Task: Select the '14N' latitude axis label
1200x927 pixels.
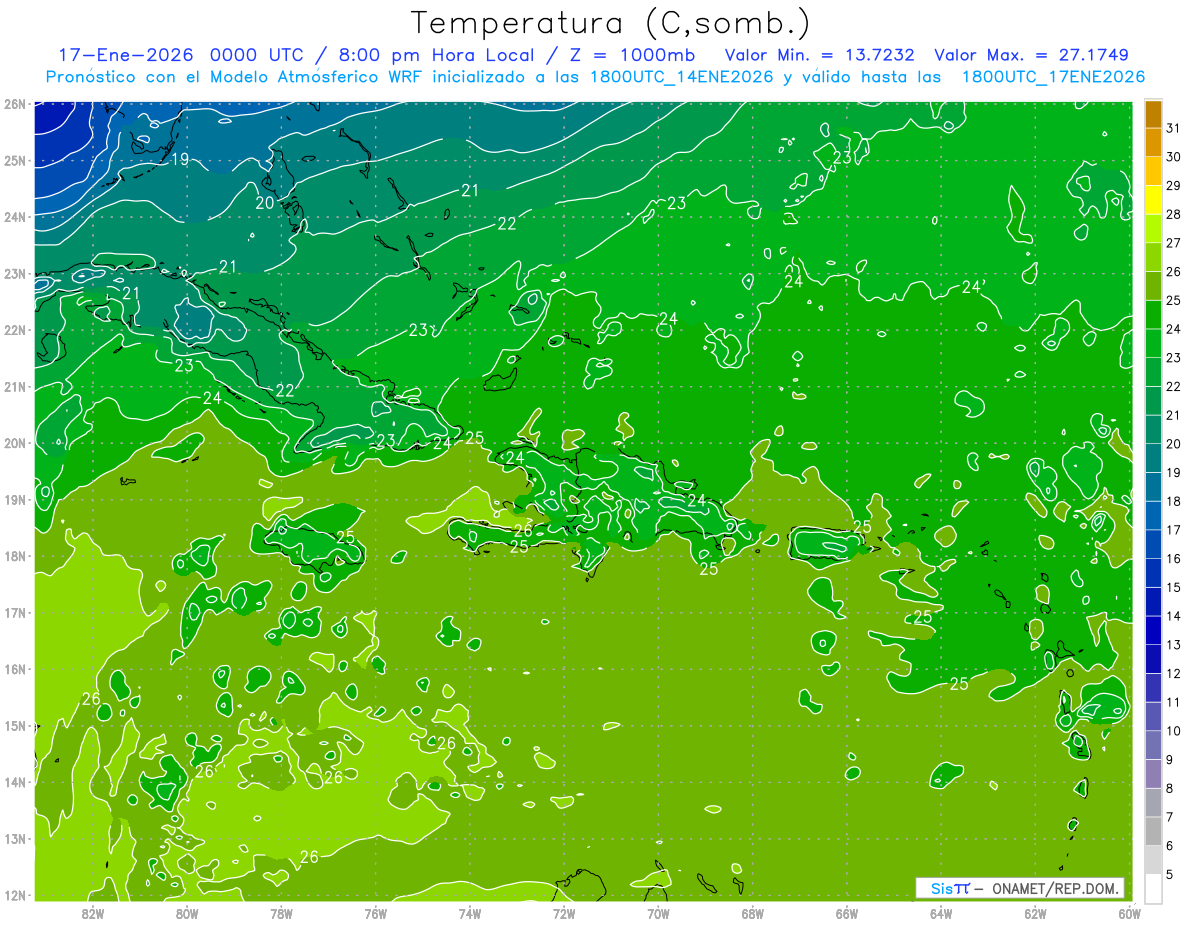Action: tap(14, 782)
